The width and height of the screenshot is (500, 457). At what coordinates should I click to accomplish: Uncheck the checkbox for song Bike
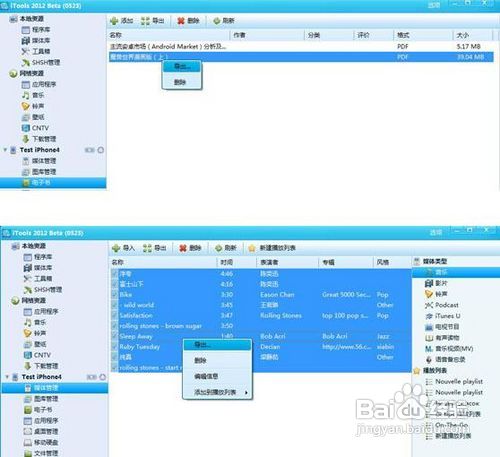pyautogui.click(x=115, y=295)
